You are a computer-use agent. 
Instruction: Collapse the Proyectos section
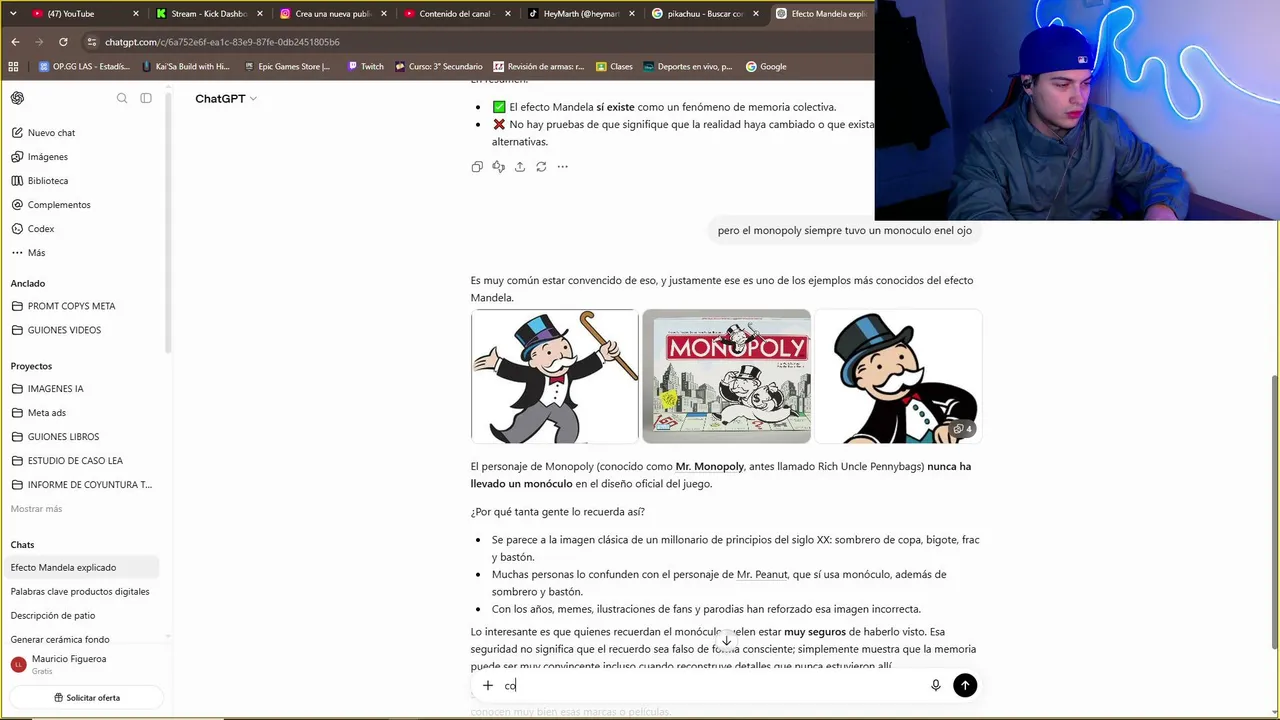(31, 366)
